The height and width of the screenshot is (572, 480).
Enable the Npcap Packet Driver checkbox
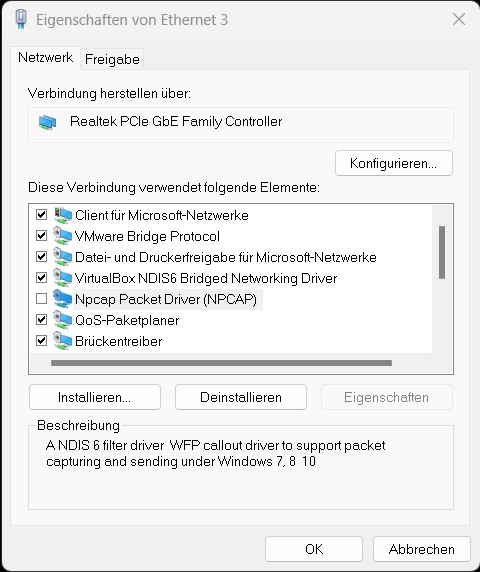[42, 299]
